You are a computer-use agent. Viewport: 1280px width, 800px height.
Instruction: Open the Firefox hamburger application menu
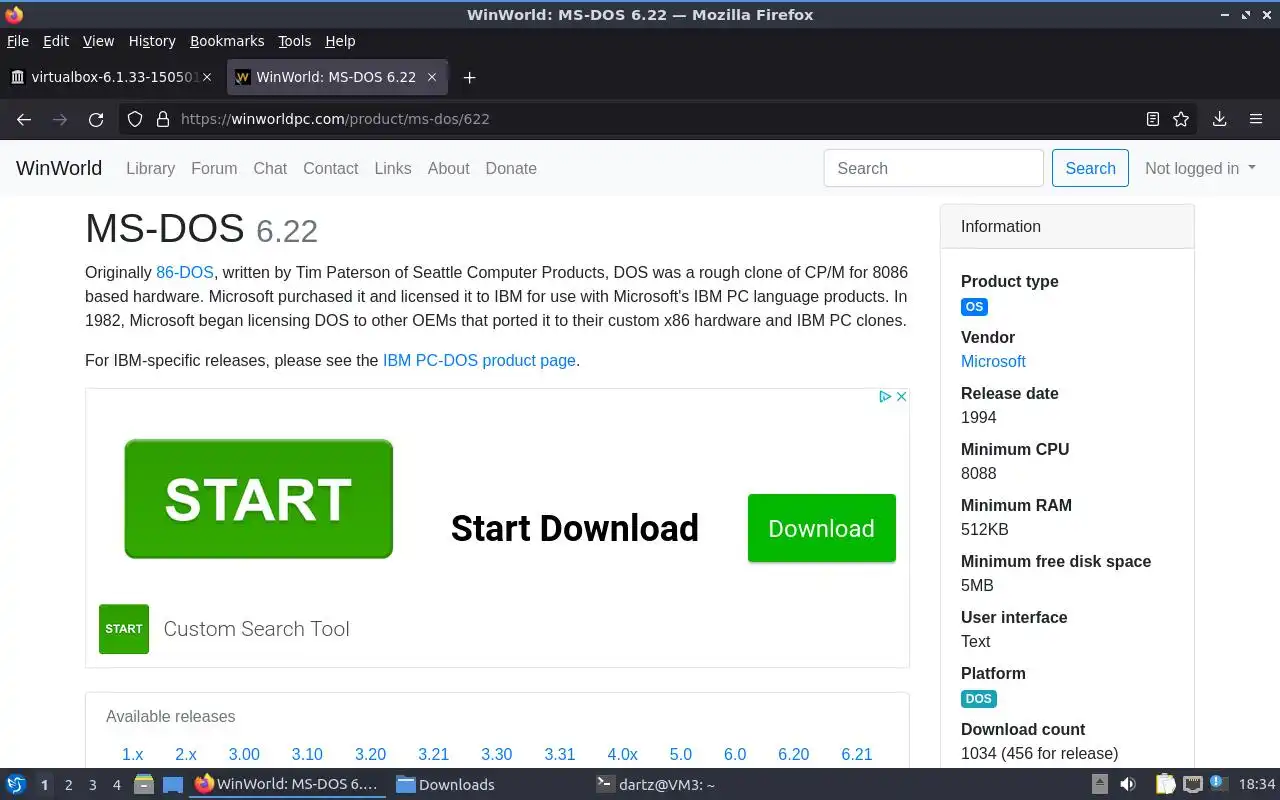pos(1256,119)
